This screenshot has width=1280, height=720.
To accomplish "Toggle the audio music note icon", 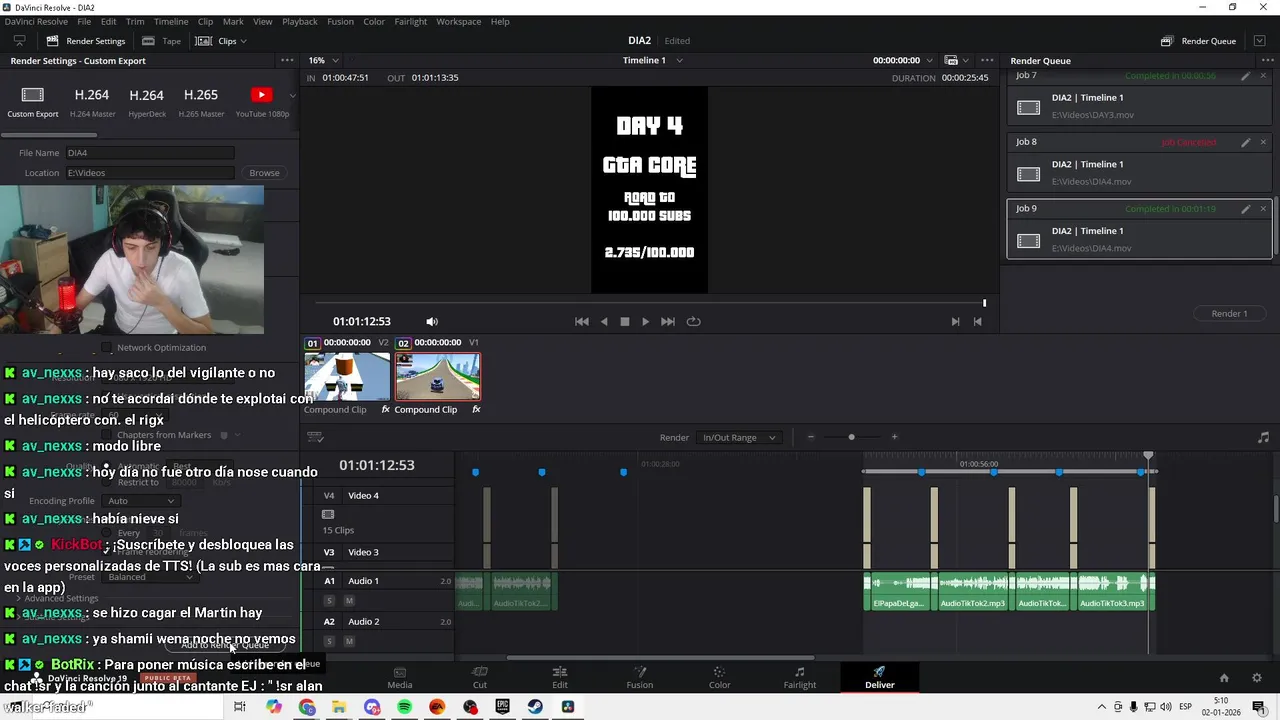I will coord(1263,437).
